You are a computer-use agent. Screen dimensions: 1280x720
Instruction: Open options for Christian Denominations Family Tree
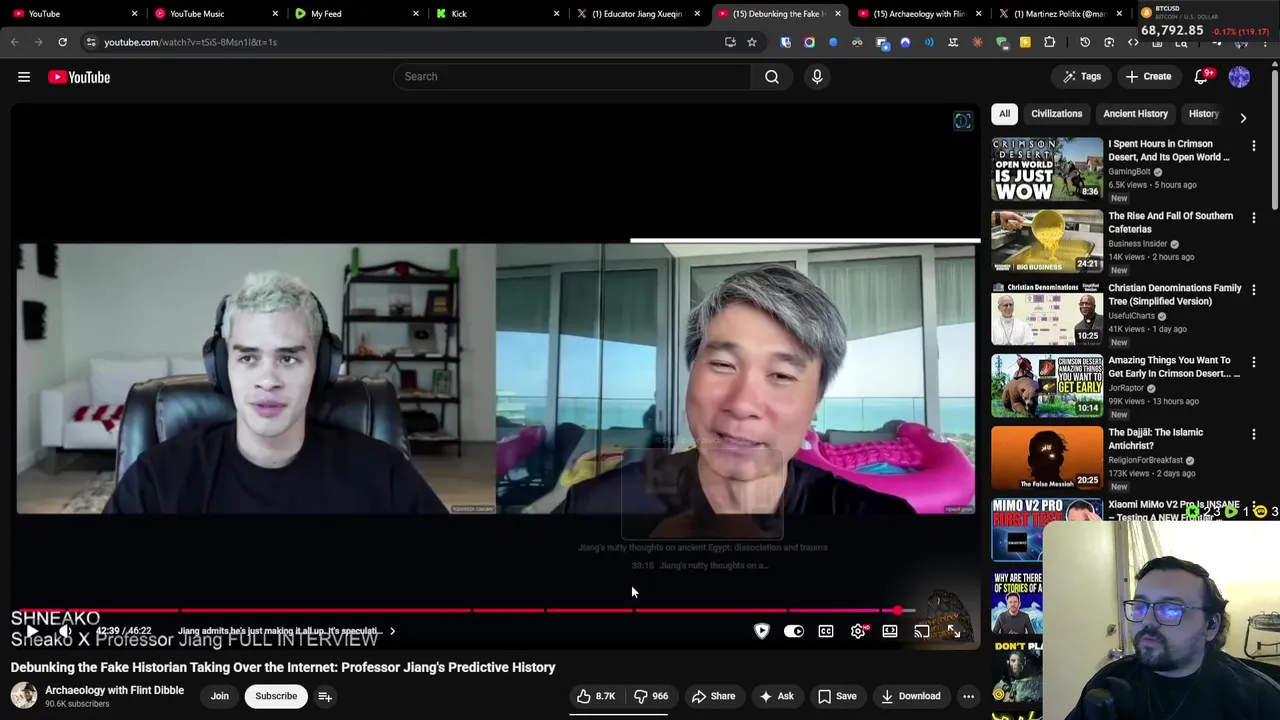pyautogui.click(x=1254, y=290)
